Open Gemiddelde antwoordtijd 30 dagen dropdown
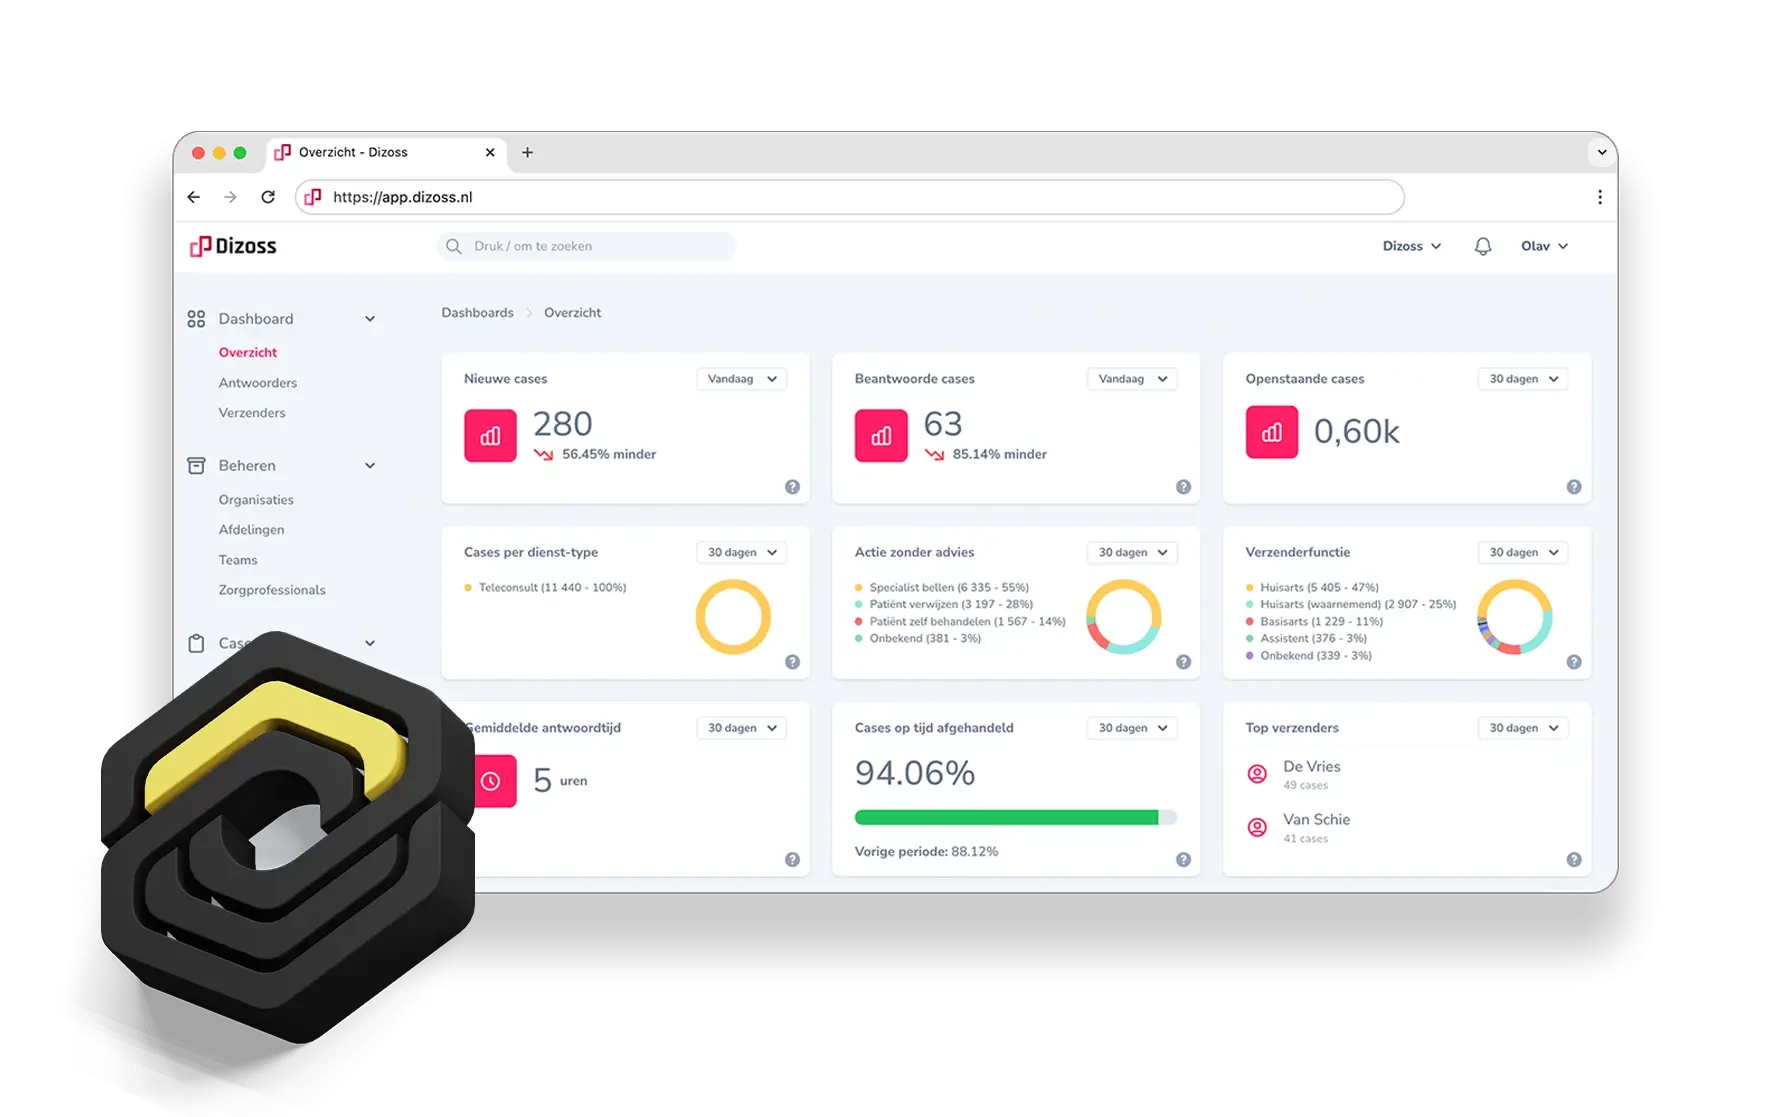 pyautogui.click(x=741, y=728)
